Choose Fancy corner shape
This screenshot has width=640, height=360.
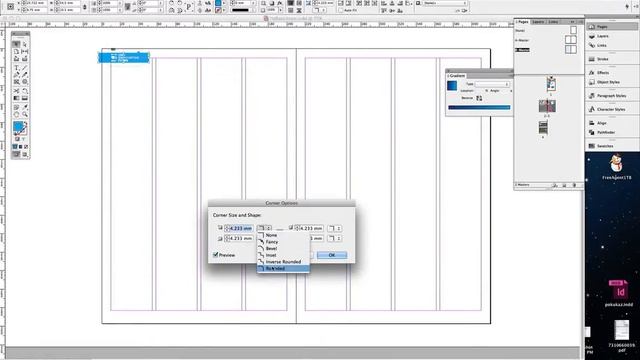[283, 242]
